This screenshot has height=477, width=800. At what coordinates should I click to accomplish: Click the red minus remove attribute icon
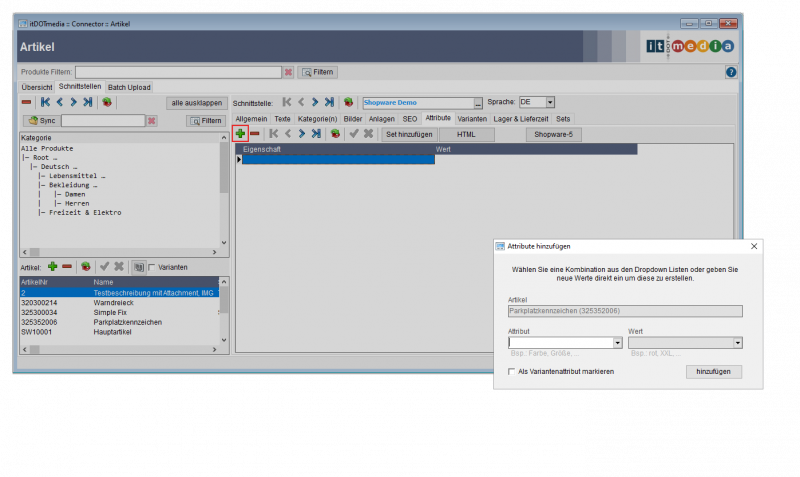coord(255,133)
